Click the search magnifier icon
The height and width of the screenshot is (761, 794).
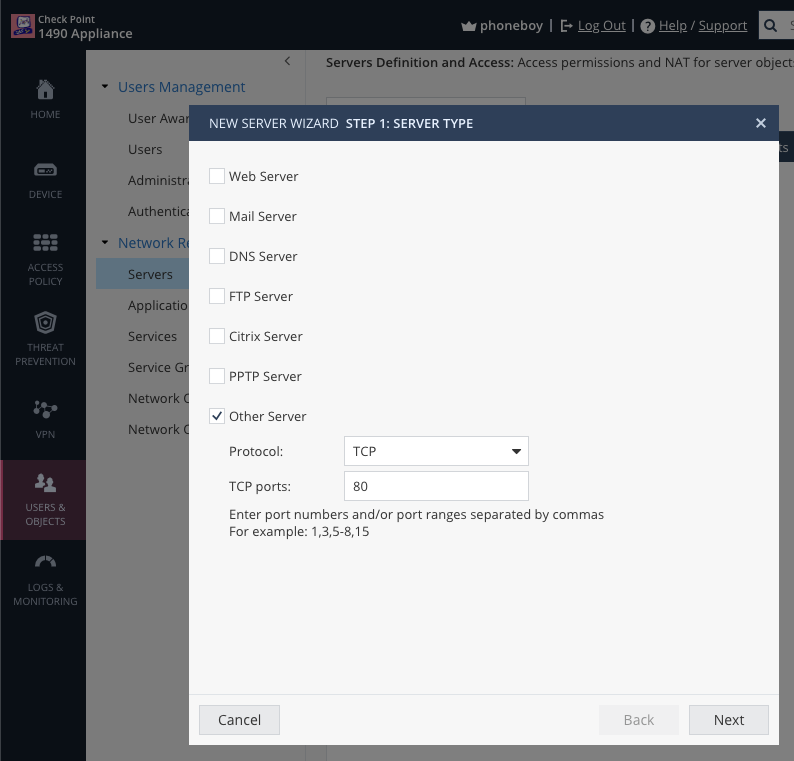click(x=770, y=25)
